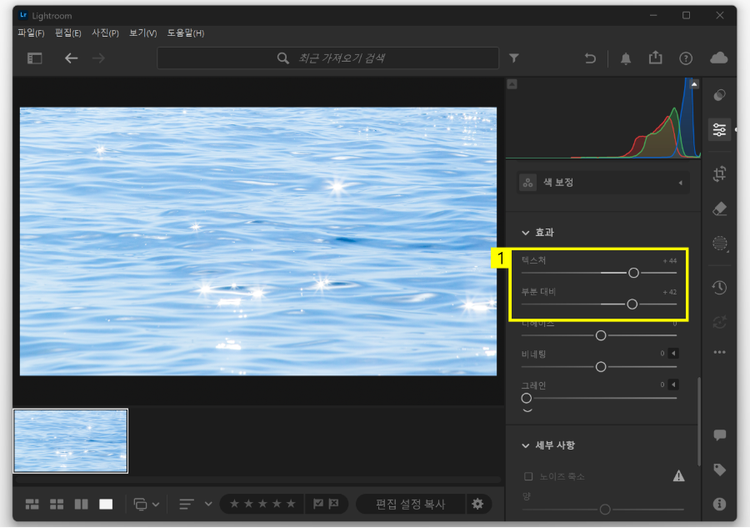Rate the photo one star
Image resolution: width=750 pixels, height=528 pixels.
tap(234, 504)
